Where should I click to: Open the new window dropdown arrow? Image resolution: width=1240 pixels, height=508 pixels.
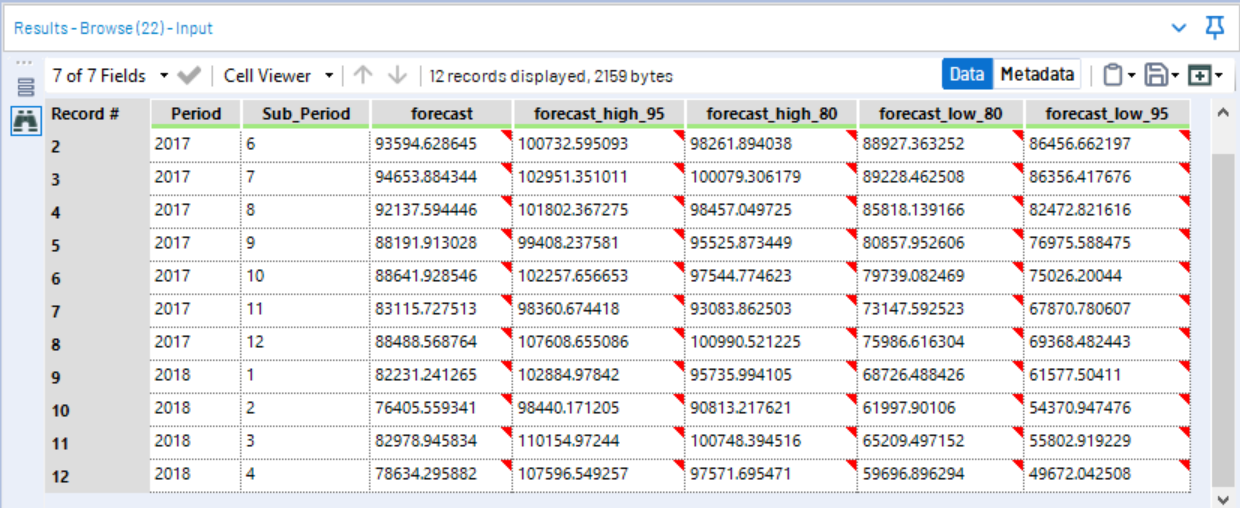pyautogui.click(x=1217, y=76)
